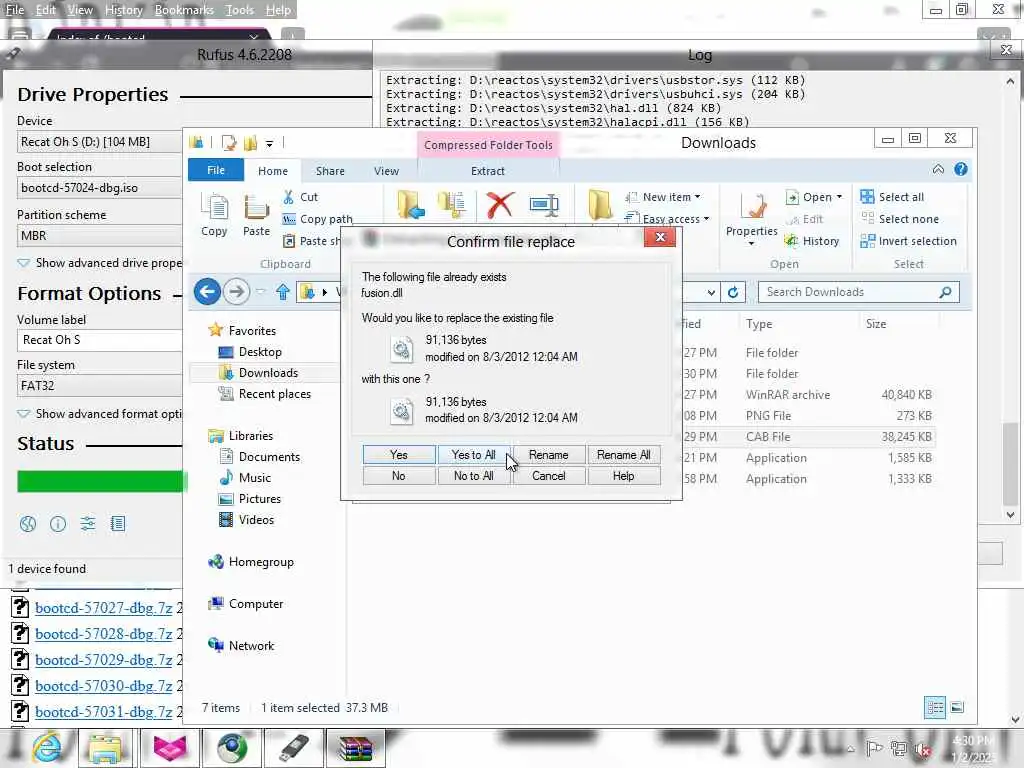This screenshot has width=1024, height=768.
Task: Click the Rufus Volume label field
Action: click(99, 340)
